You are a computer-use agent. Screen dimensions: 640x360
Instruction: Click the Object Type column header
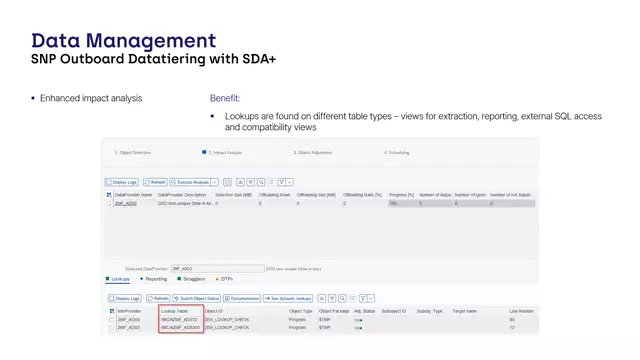point(300,311)
